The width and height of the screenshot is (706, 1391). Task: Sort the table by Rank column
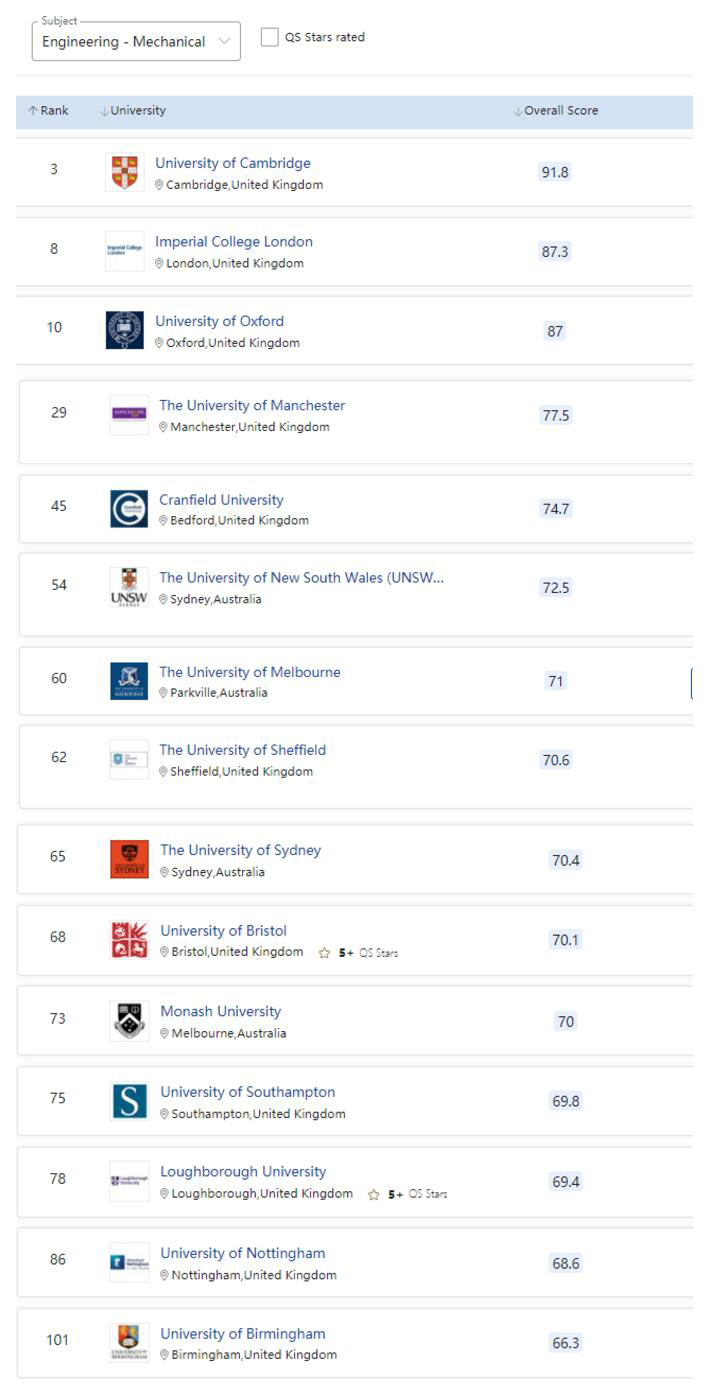[x=48, y=111]
